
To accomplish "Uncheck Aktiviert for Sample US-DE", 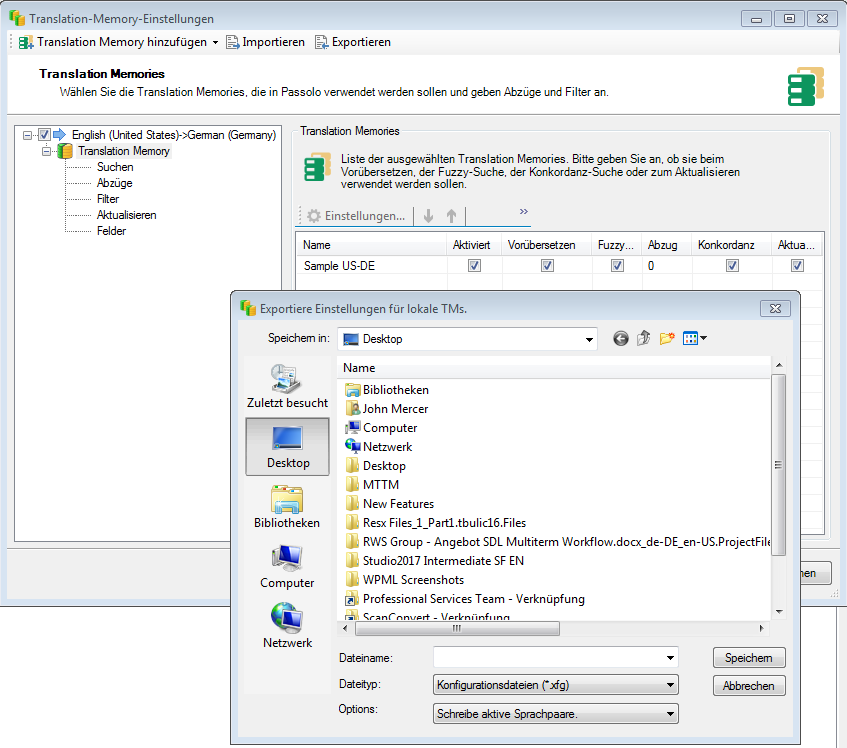I will coord(474,266).
